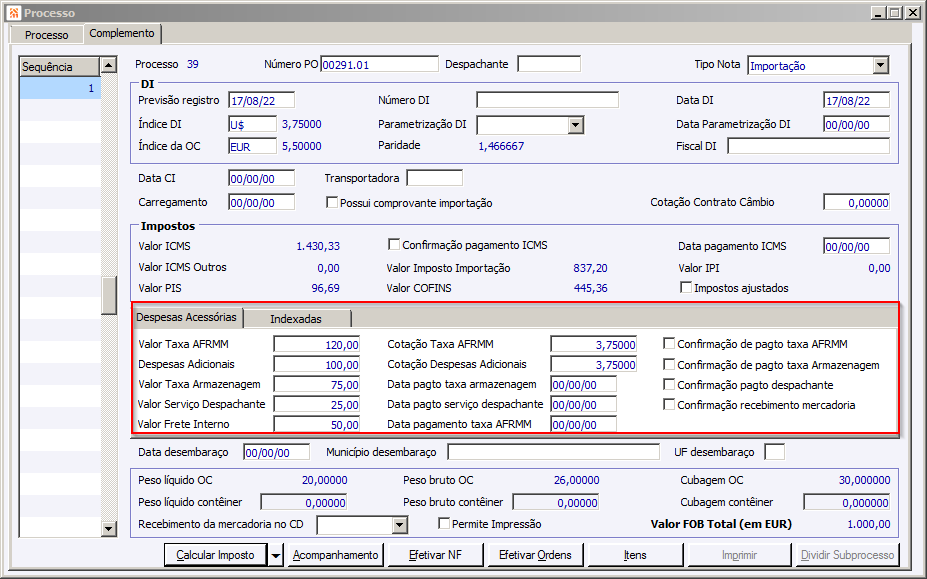
Task: Open Parametrização DI combo box
Action: (x=575, y=125)
